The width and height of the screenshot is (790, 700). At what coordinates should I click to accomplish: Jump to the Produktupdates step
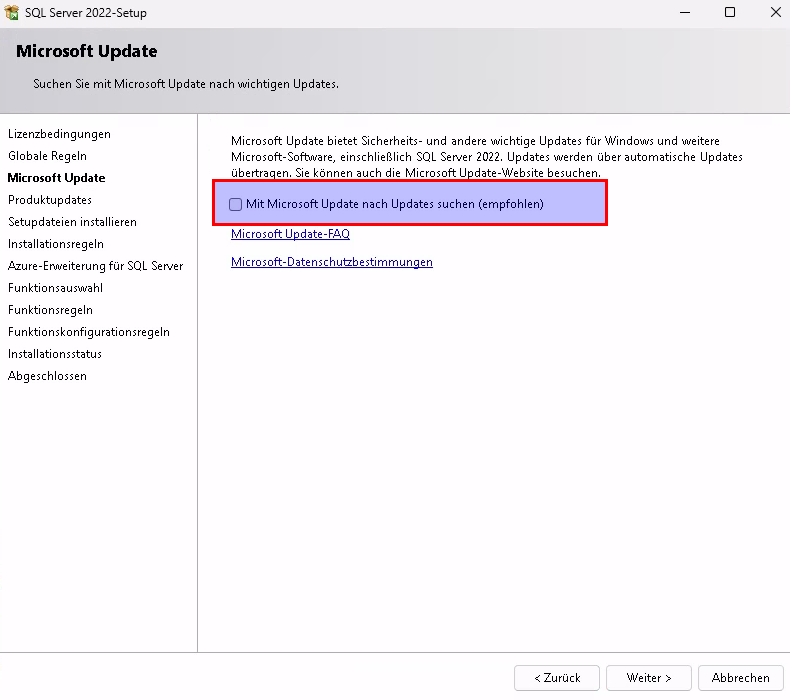[50, 200]
